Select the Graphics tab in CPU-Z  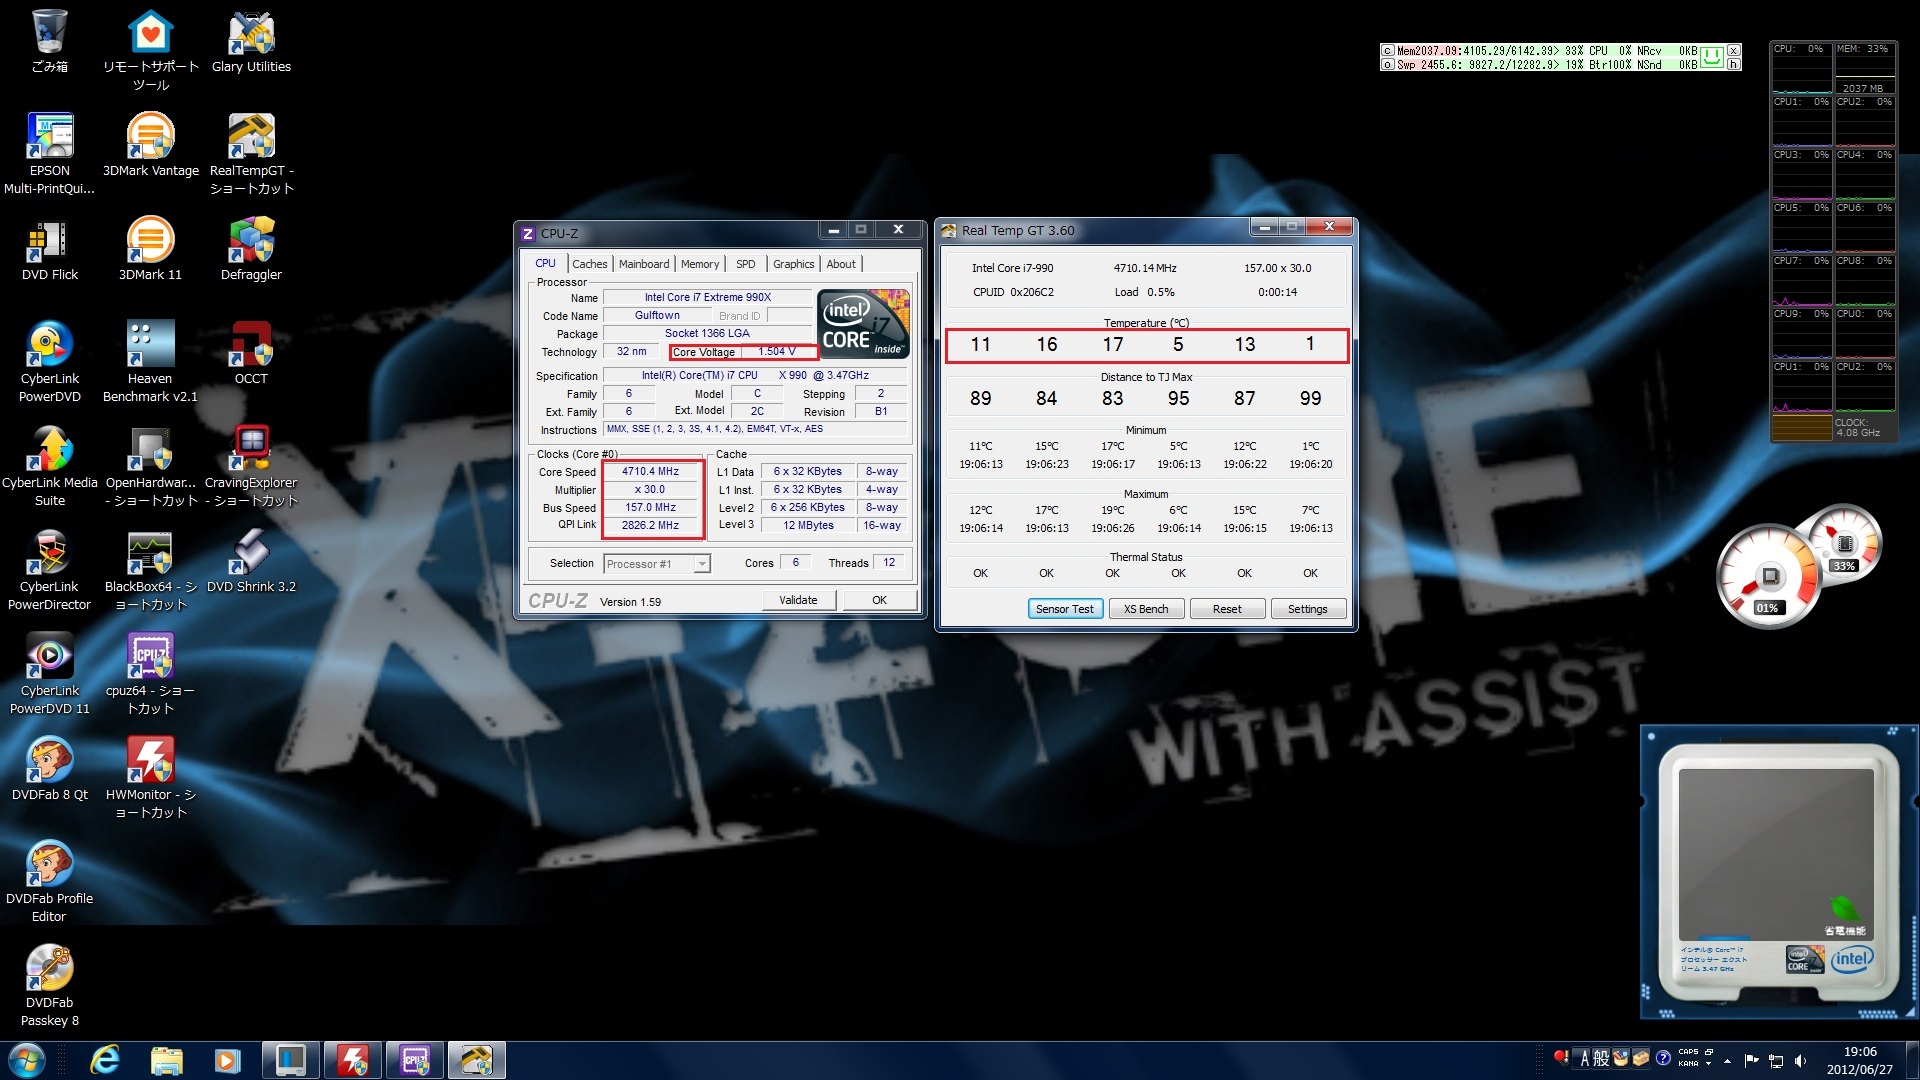click(x=793, y=264)
